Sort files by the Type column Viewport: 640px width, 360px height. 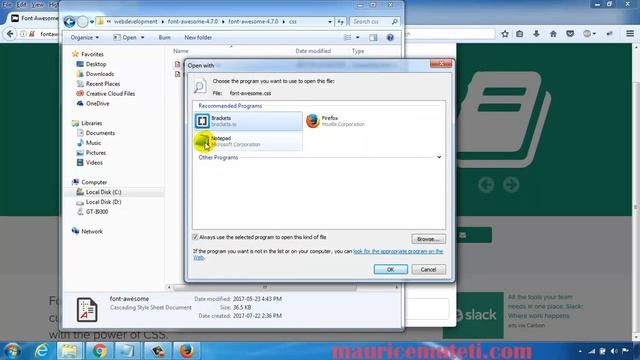tap(358, 51)
